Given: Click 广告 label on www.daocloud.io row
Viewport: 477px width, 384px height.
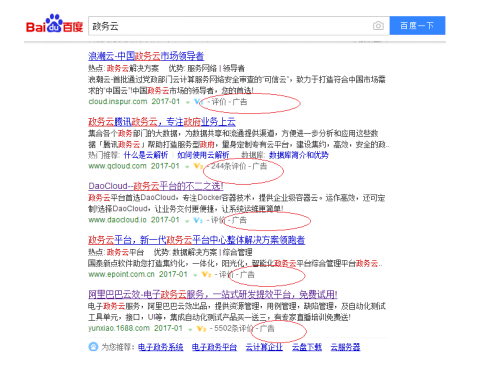Looking at the screenshot, I should (x=239, y=220).
